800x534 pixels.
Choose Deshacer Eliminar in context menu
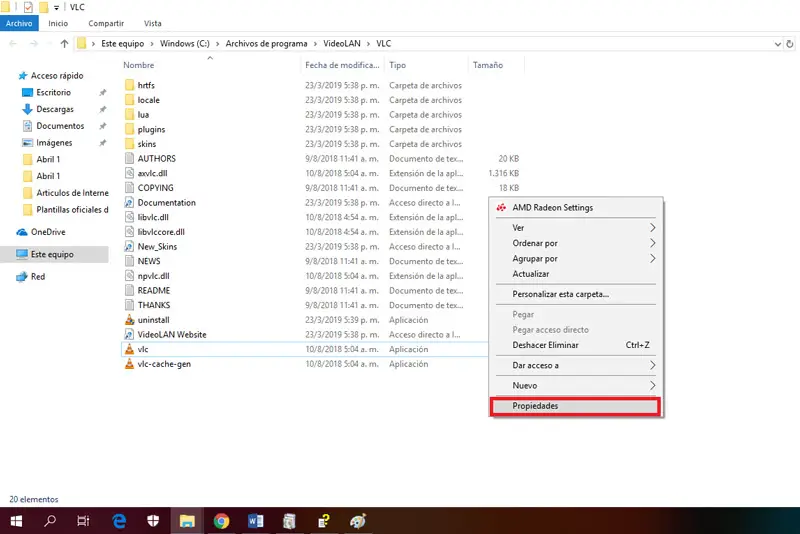(576, 345)
